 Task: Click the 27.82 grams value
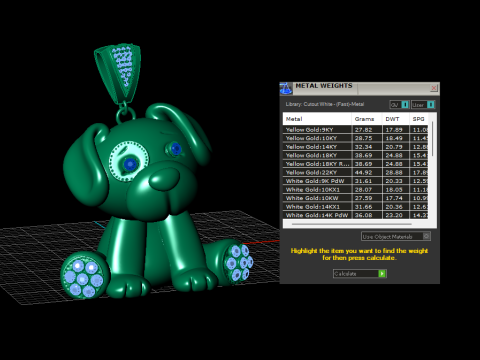(363, 130)
